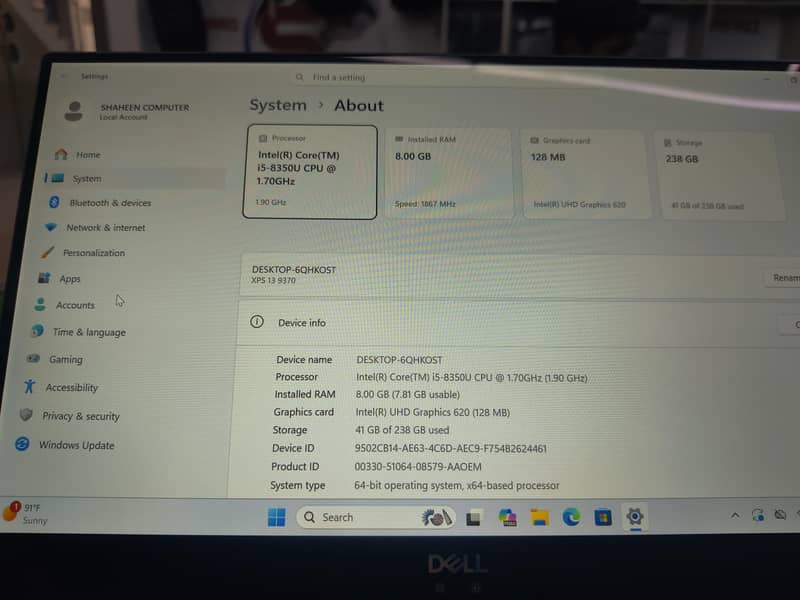Click the System breadcrumb link
The width and height of the screenshot is (800, 600).
click(x=278, y=105)
